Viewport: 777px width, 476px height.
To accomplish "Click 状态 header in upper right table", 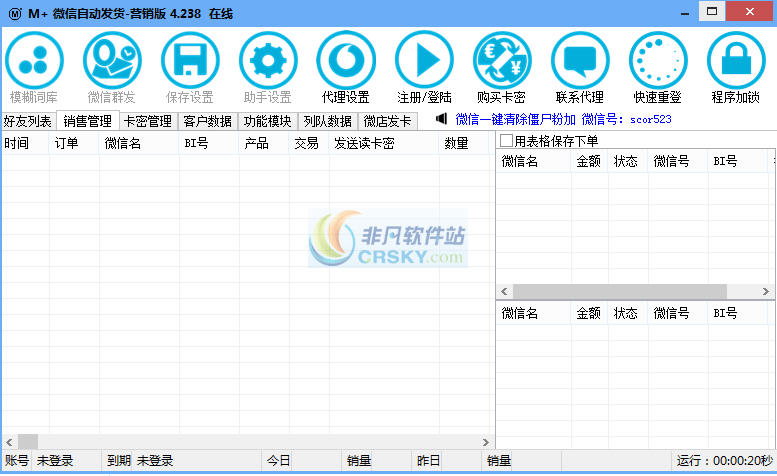I will coord(627,161).
